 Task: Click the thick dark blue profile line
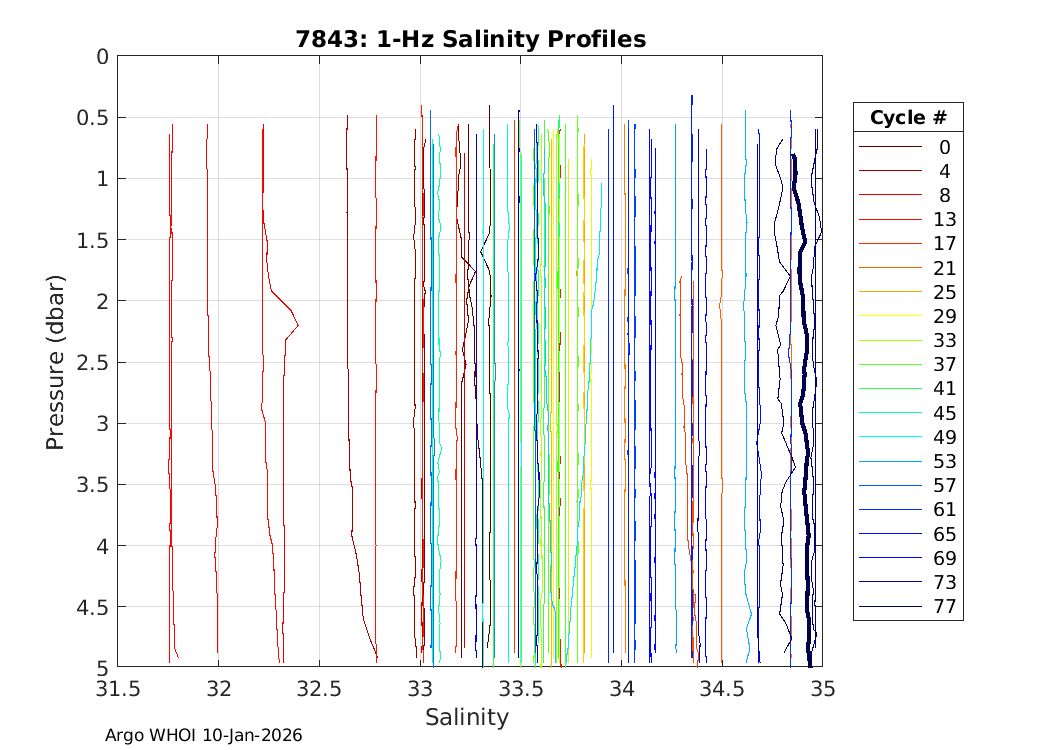pos(804,400)
